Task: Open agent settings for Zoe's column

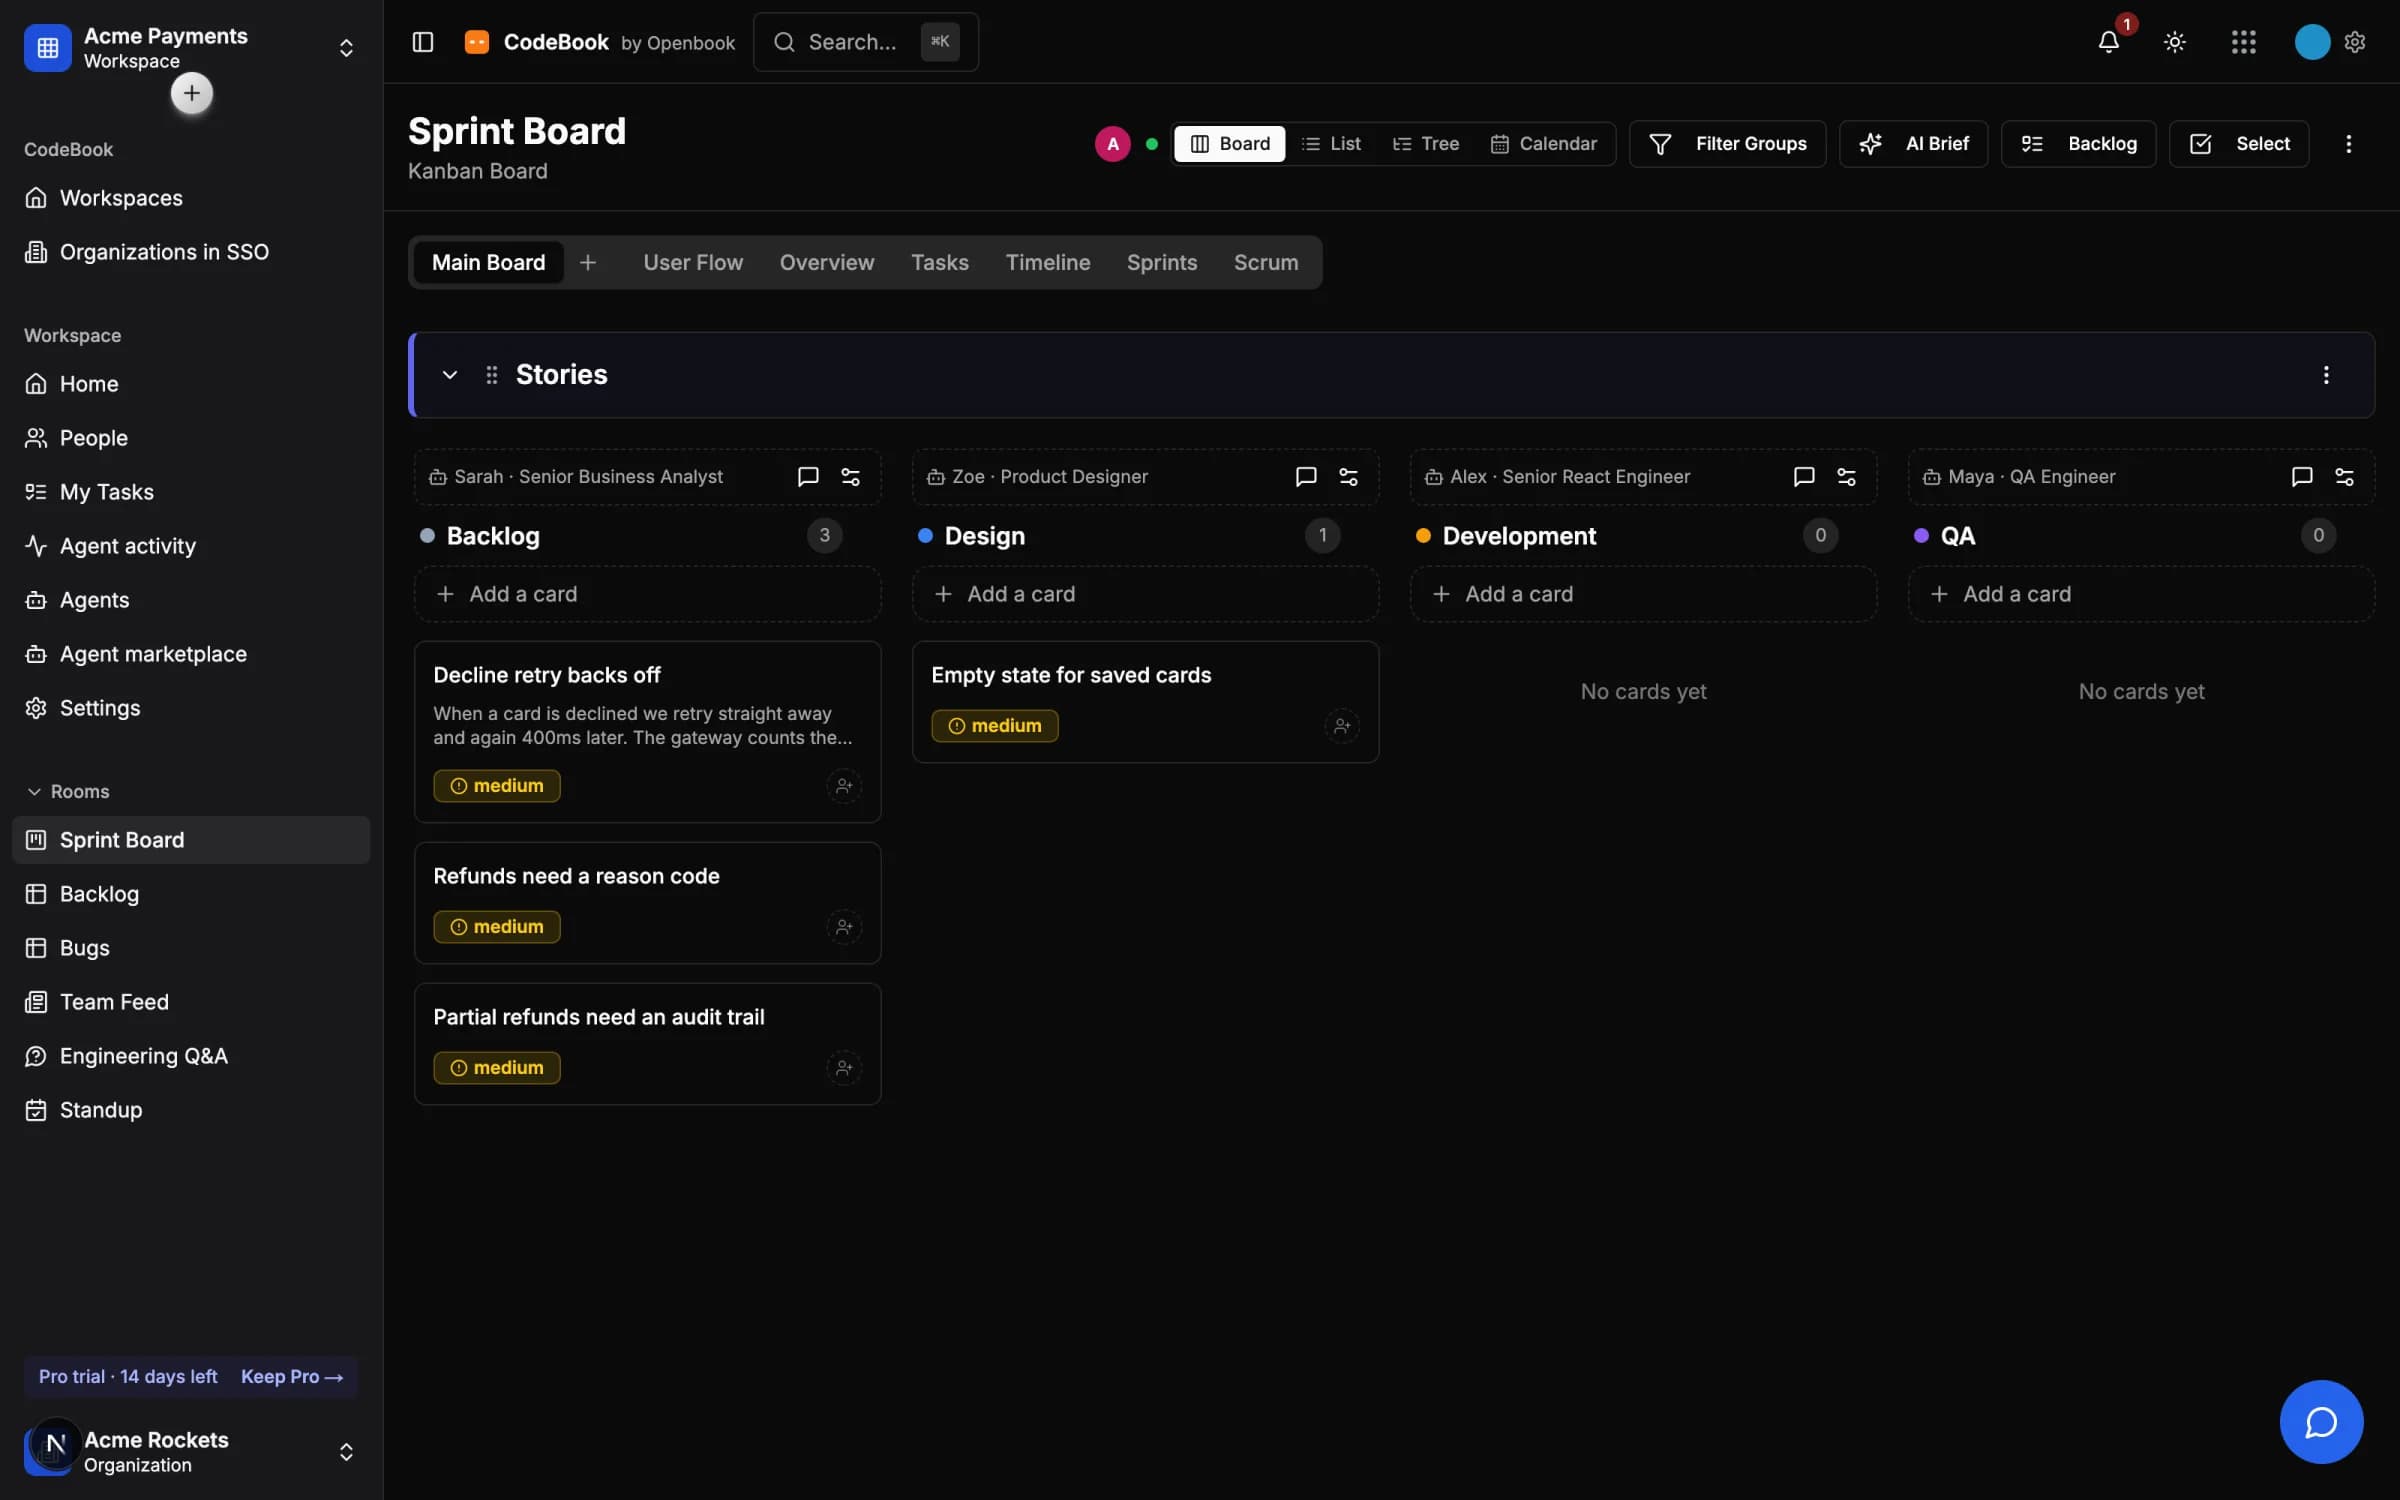Action: [x=1348, y=477]
